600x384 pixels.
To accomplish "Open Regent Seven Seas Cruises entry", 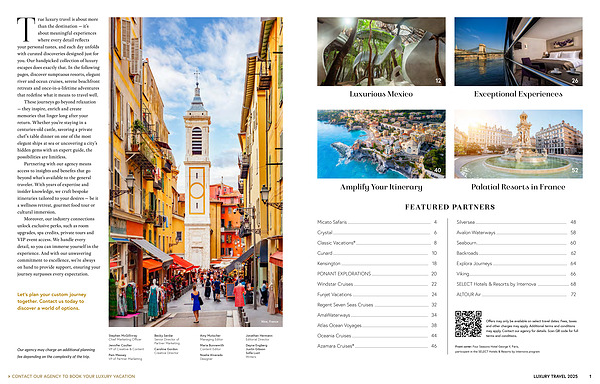I will (377, 305).
